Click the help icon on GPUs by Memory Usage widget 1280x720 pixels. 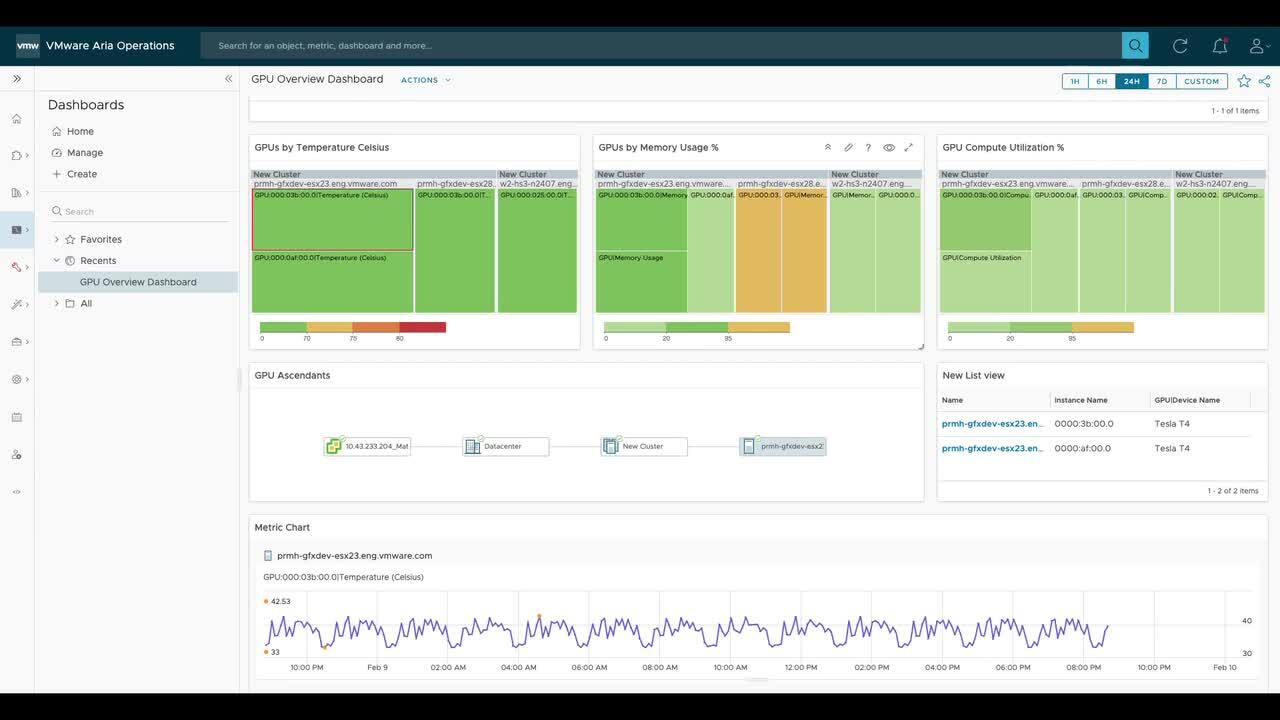coord(868,146)
